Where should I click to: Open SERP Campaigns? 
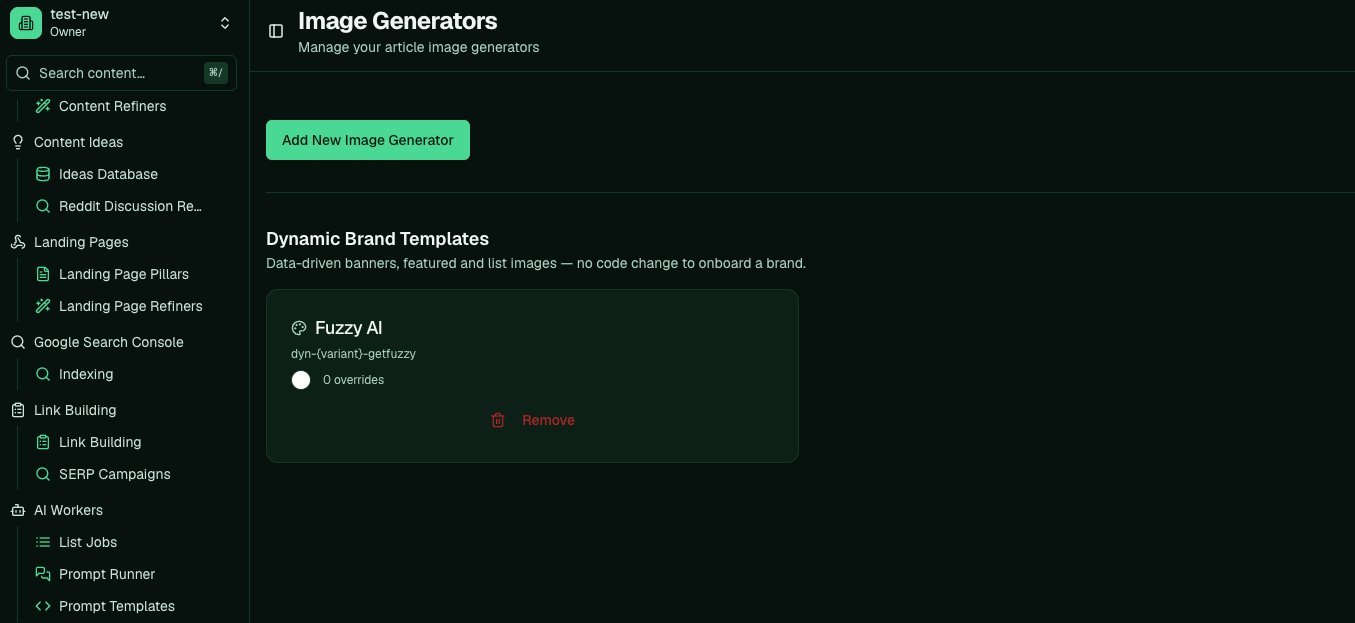click(115, 474)
